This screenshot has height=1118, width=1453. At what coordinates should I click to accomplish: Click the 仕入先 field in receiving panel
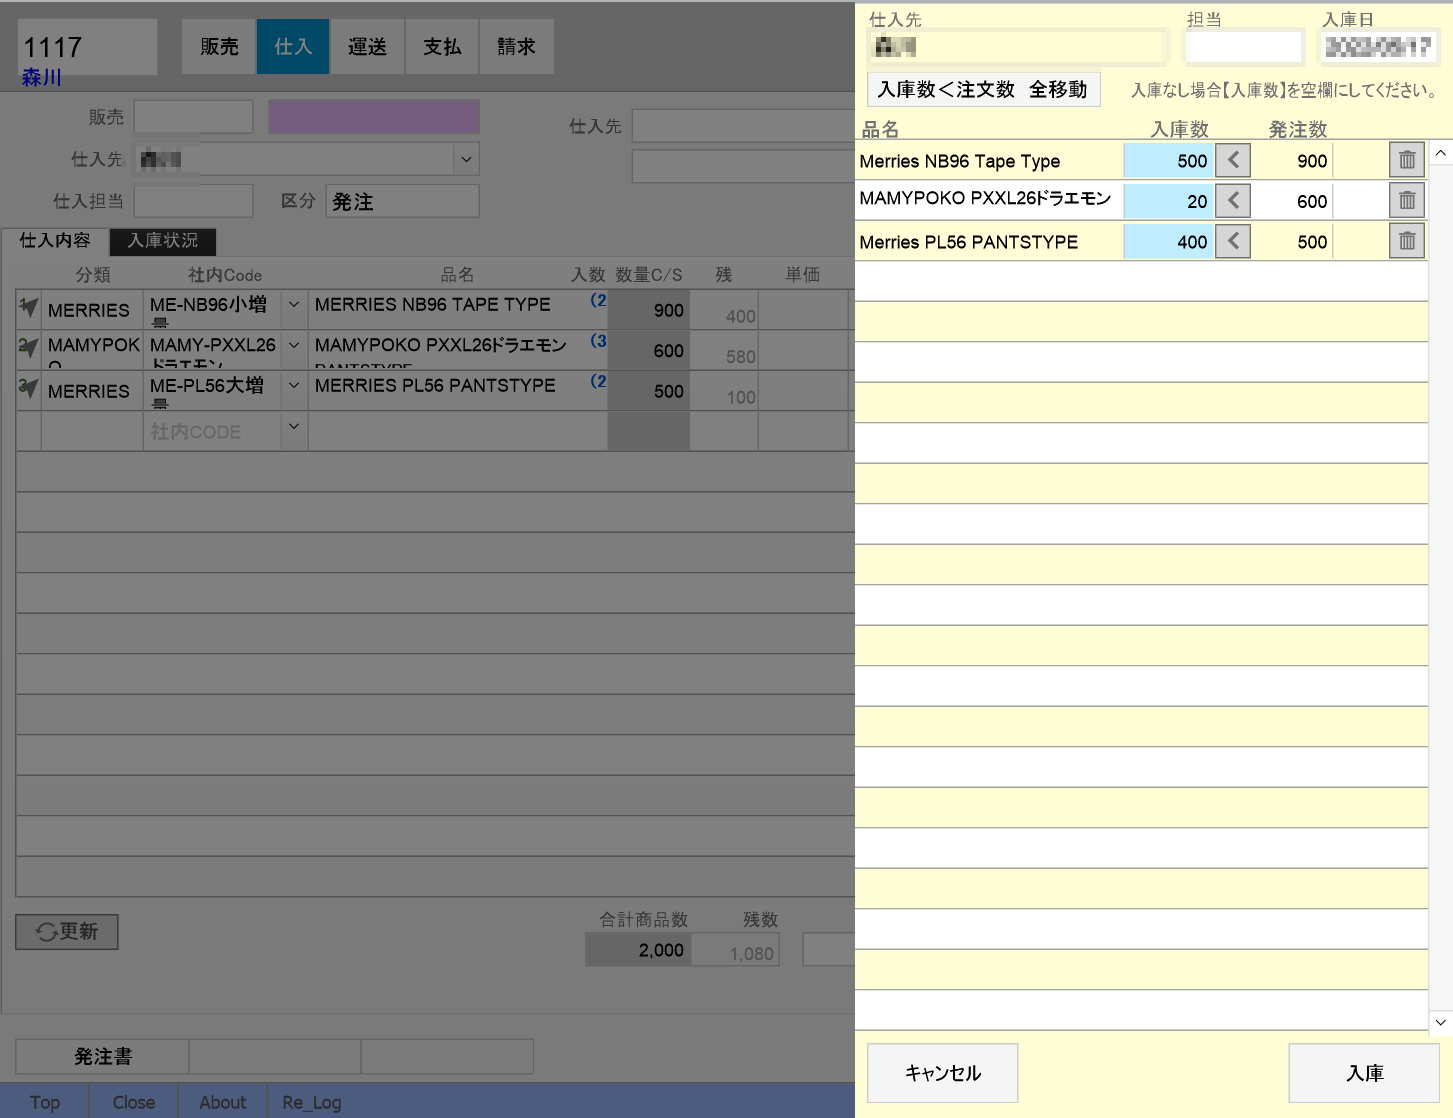(x=1017, y=46)
